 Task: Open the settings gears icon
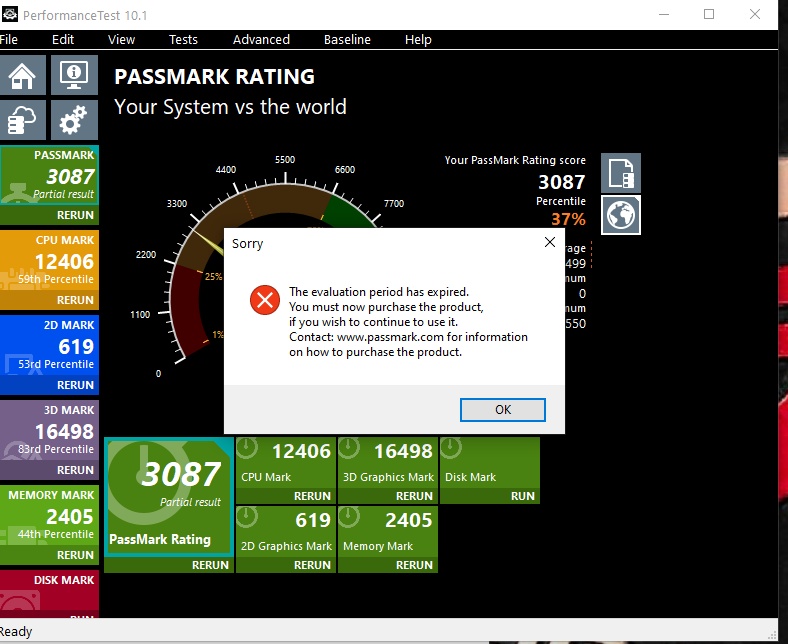(x=74, y=120)
